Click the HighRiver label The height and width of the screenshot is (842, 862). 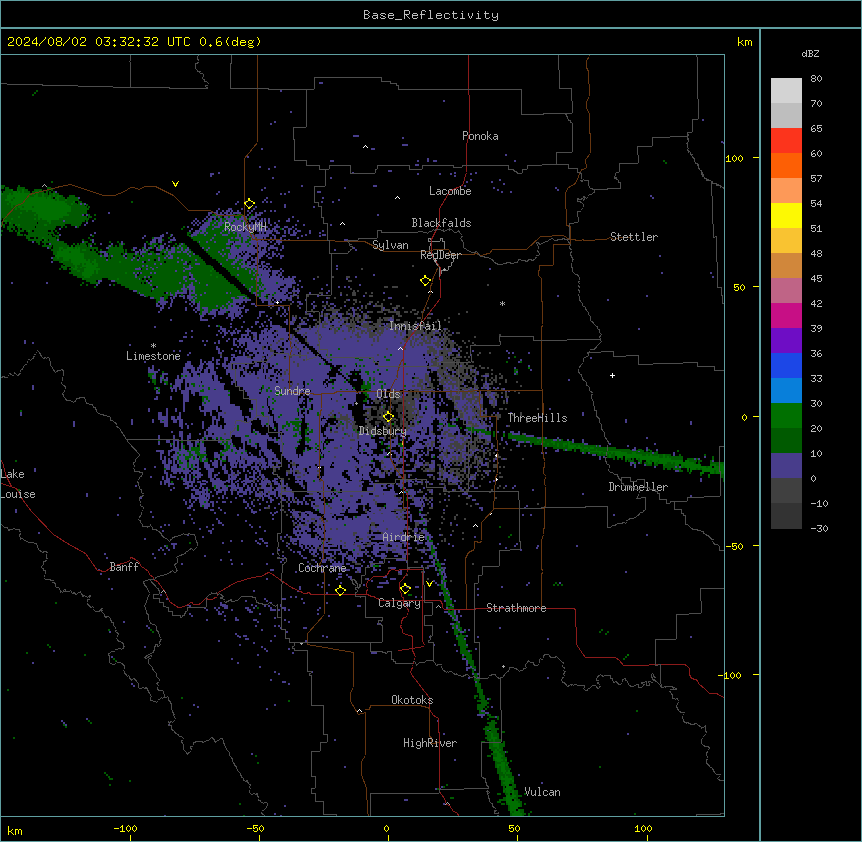(430, 743)
